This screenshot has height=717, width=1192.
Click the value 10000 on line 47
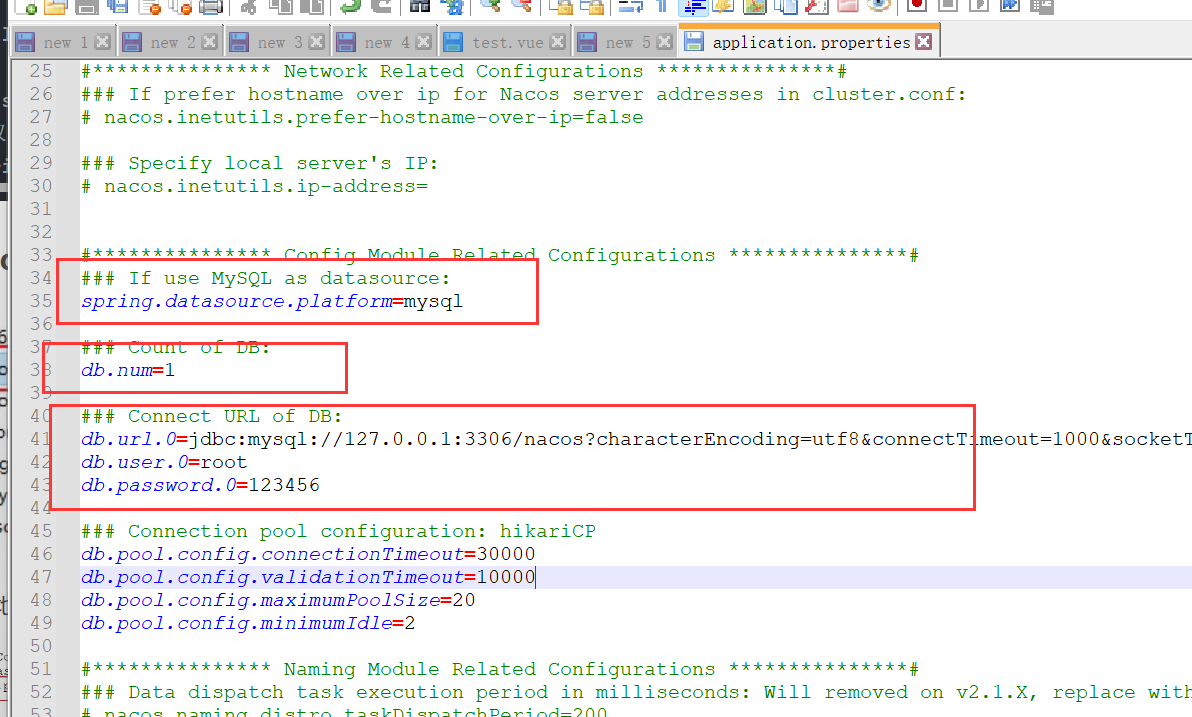click(506, 577)
